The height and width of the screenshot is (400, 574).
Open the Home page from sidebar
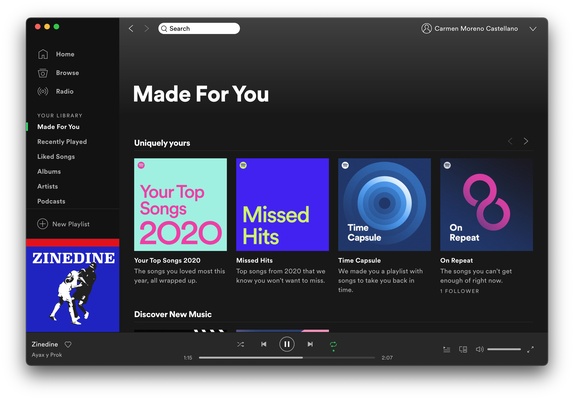[56, 54]
